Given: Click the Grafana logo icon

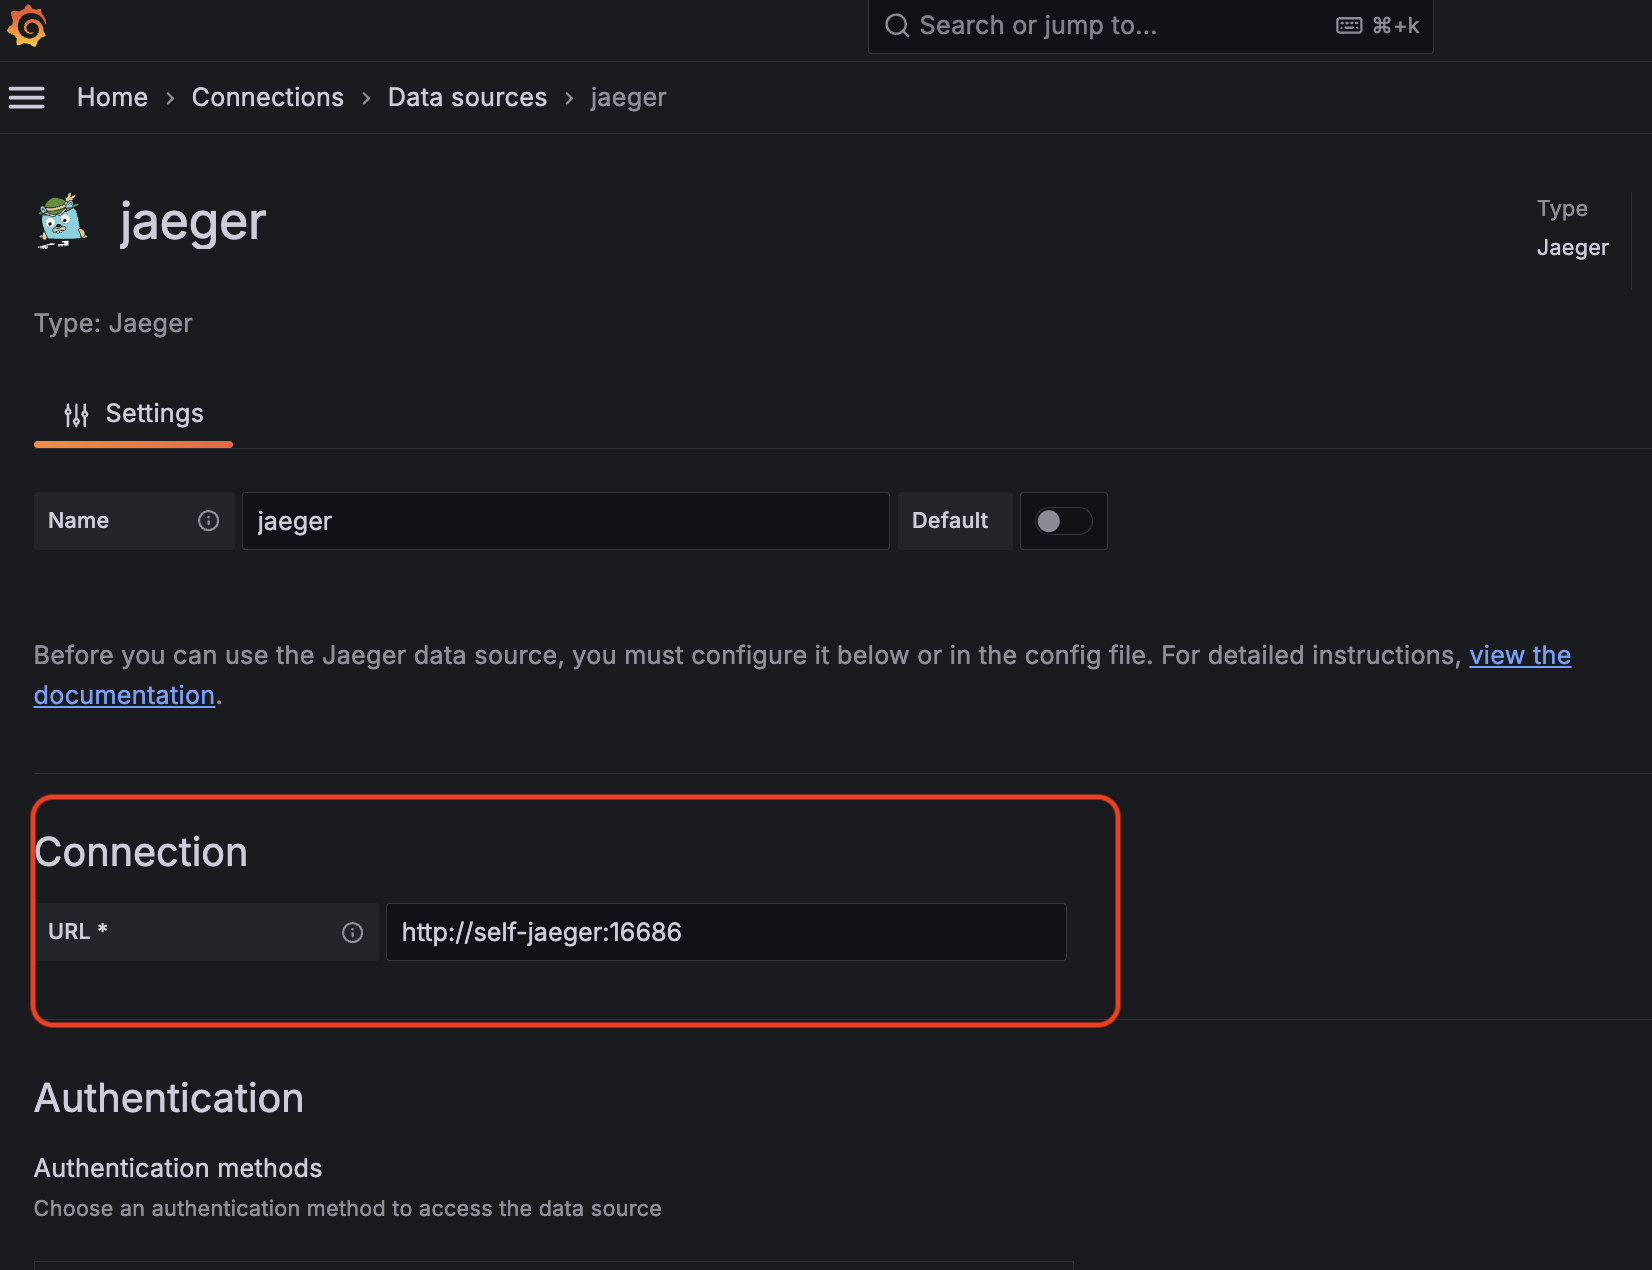Looking at the screenshot, I should (x=27, y=25).
